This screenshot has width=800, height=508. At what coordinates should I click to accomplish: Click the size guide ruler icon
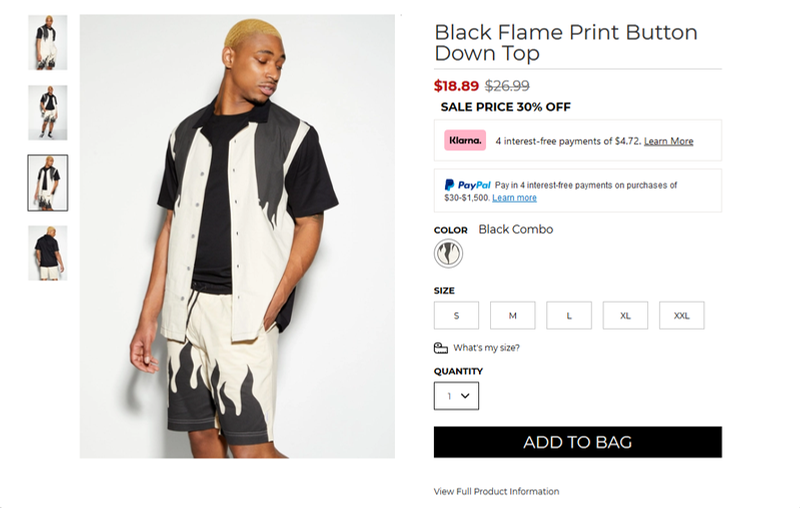pos(441,348)
